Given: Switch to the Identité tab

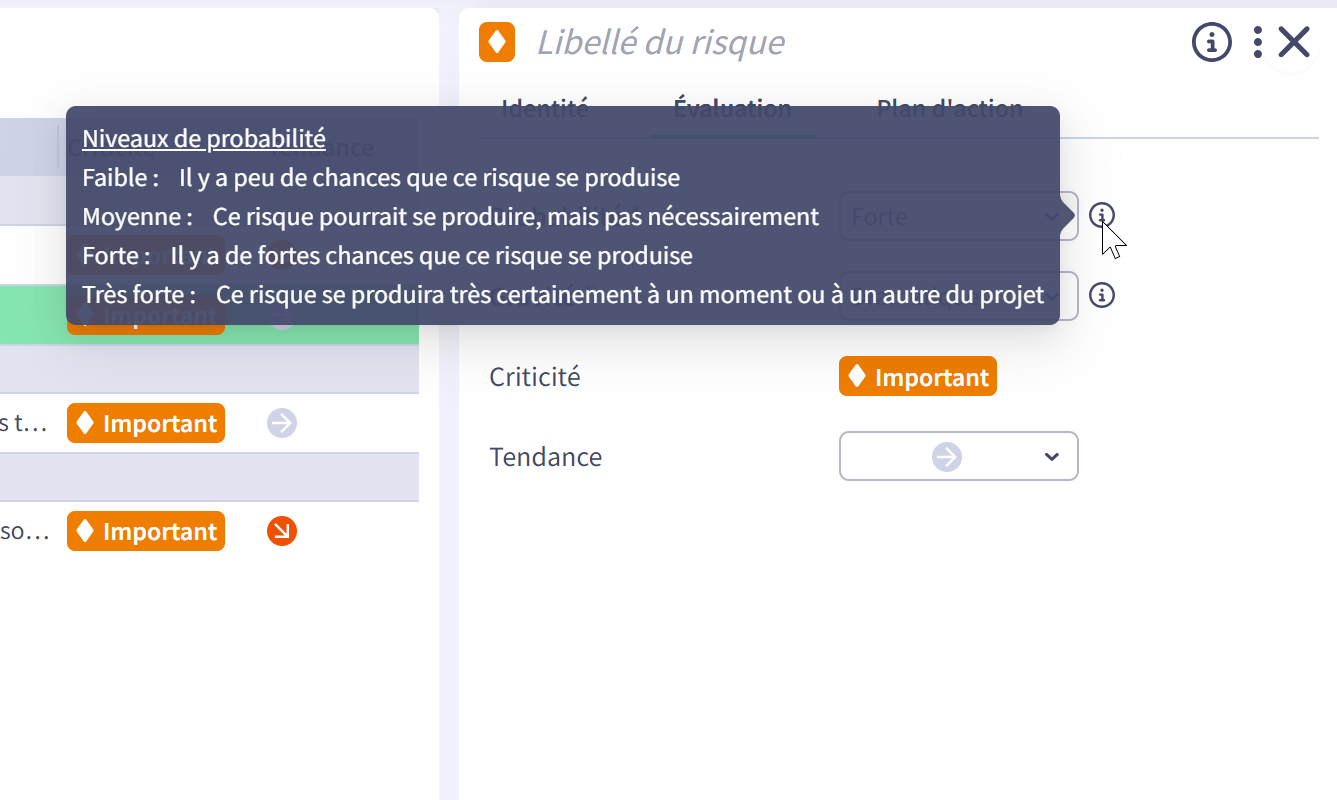Looking at the screenshot, I should tap(545, 108).
